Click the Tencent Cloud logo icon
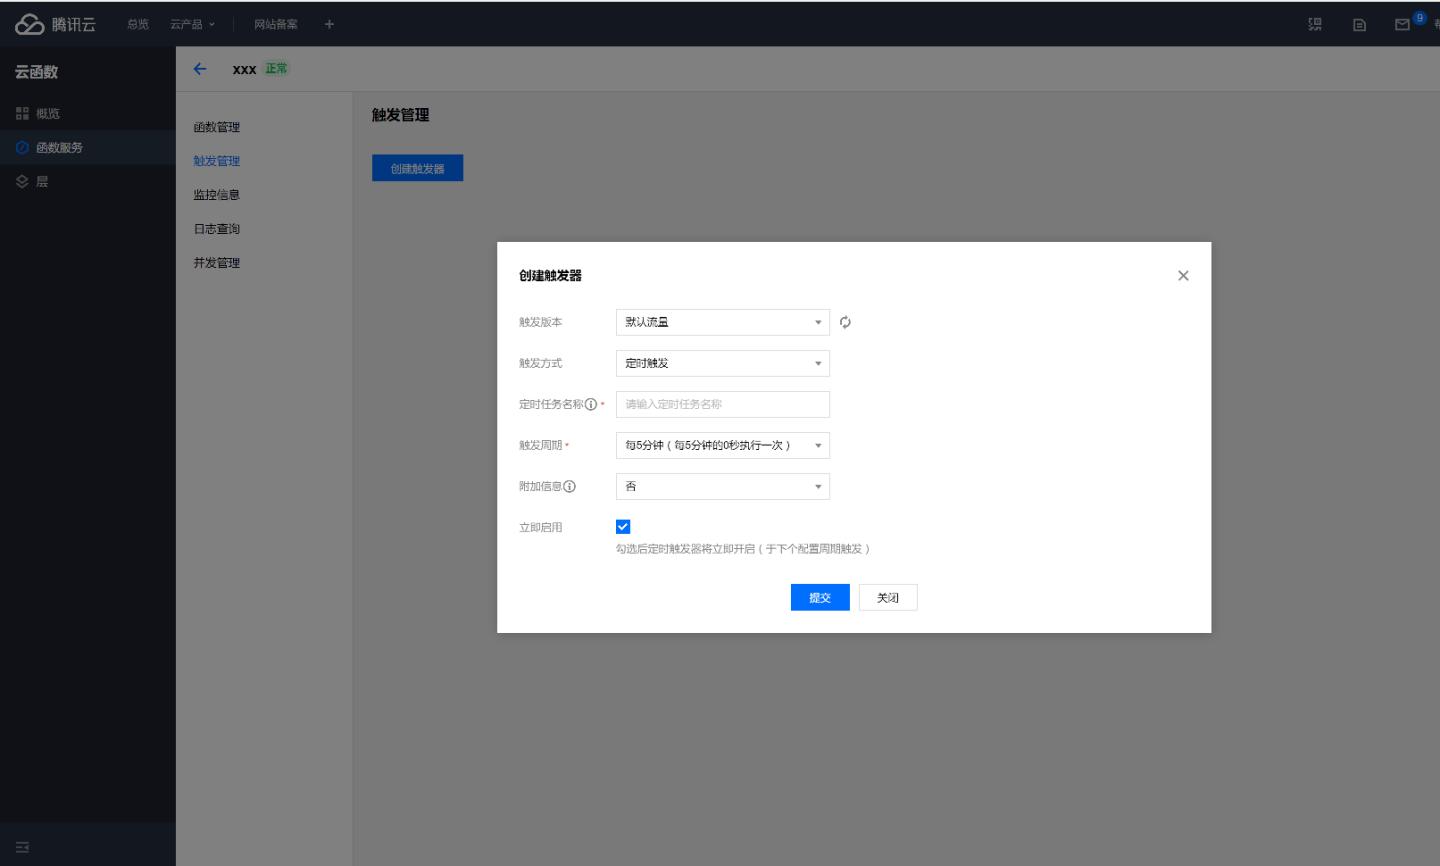1440x866 pixels. point(29,24)
